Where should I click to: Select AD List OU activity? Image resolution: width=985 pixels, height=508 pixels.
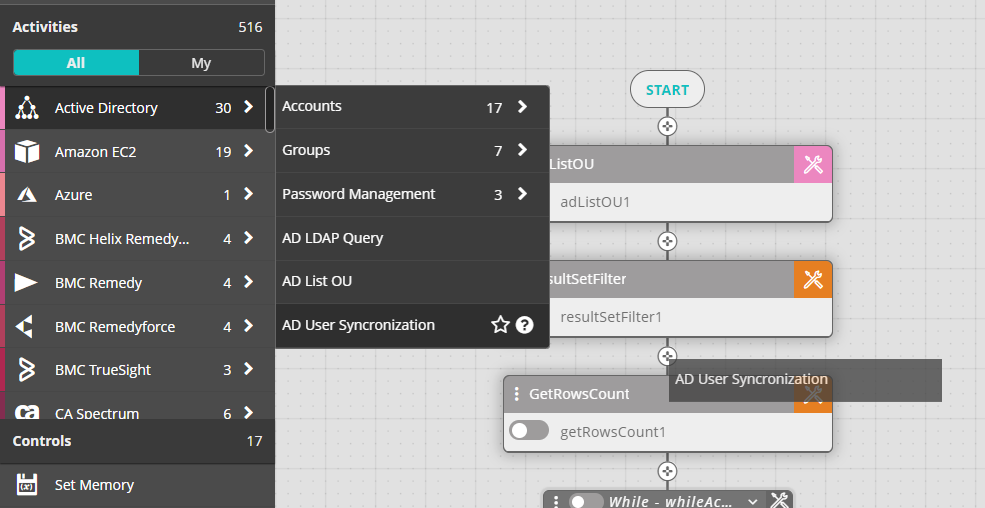click(412, 281)
